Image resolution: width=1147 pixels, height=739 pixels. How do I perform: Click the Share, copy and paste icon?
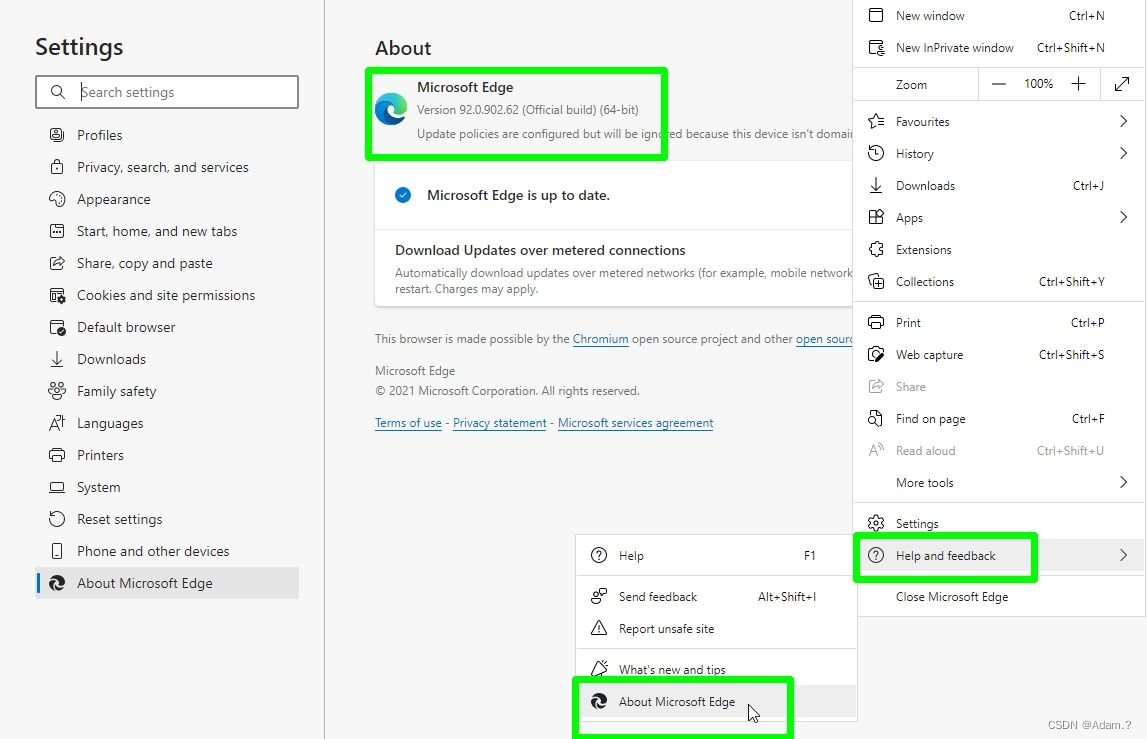pyautogui.click(x=57, y=263)
